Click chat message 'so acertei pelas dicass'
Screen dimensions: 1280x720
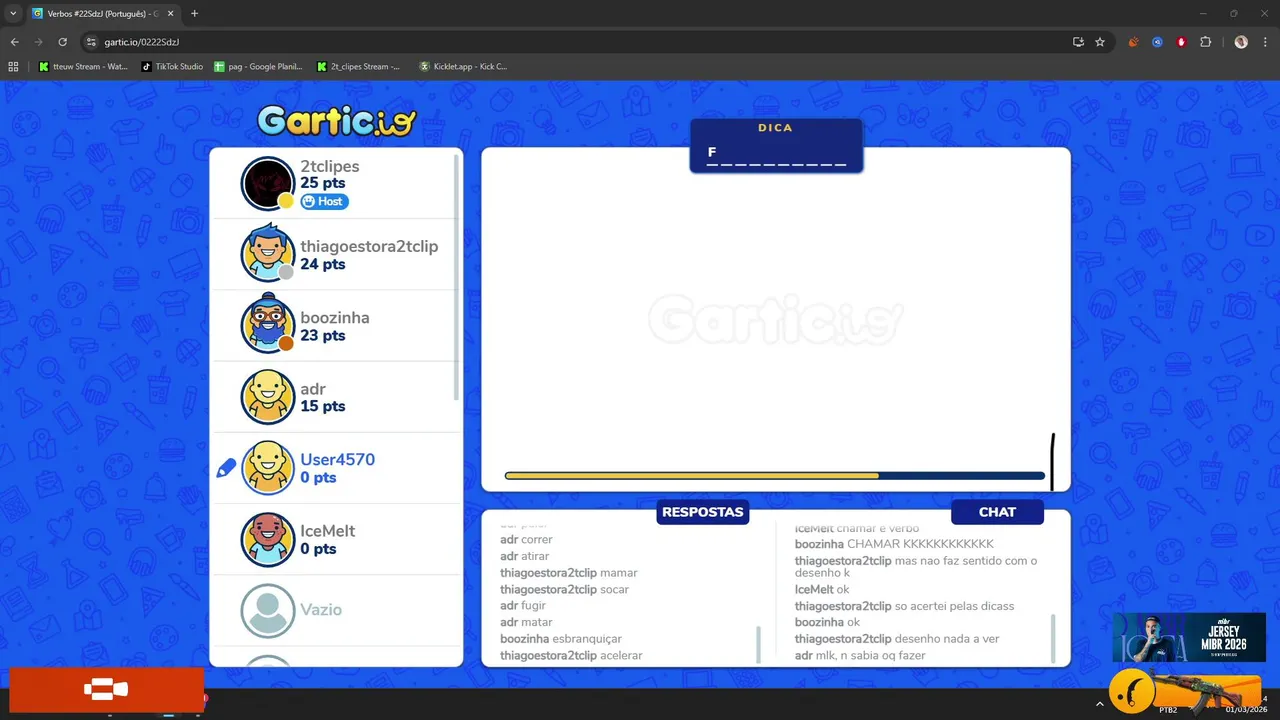954,606
